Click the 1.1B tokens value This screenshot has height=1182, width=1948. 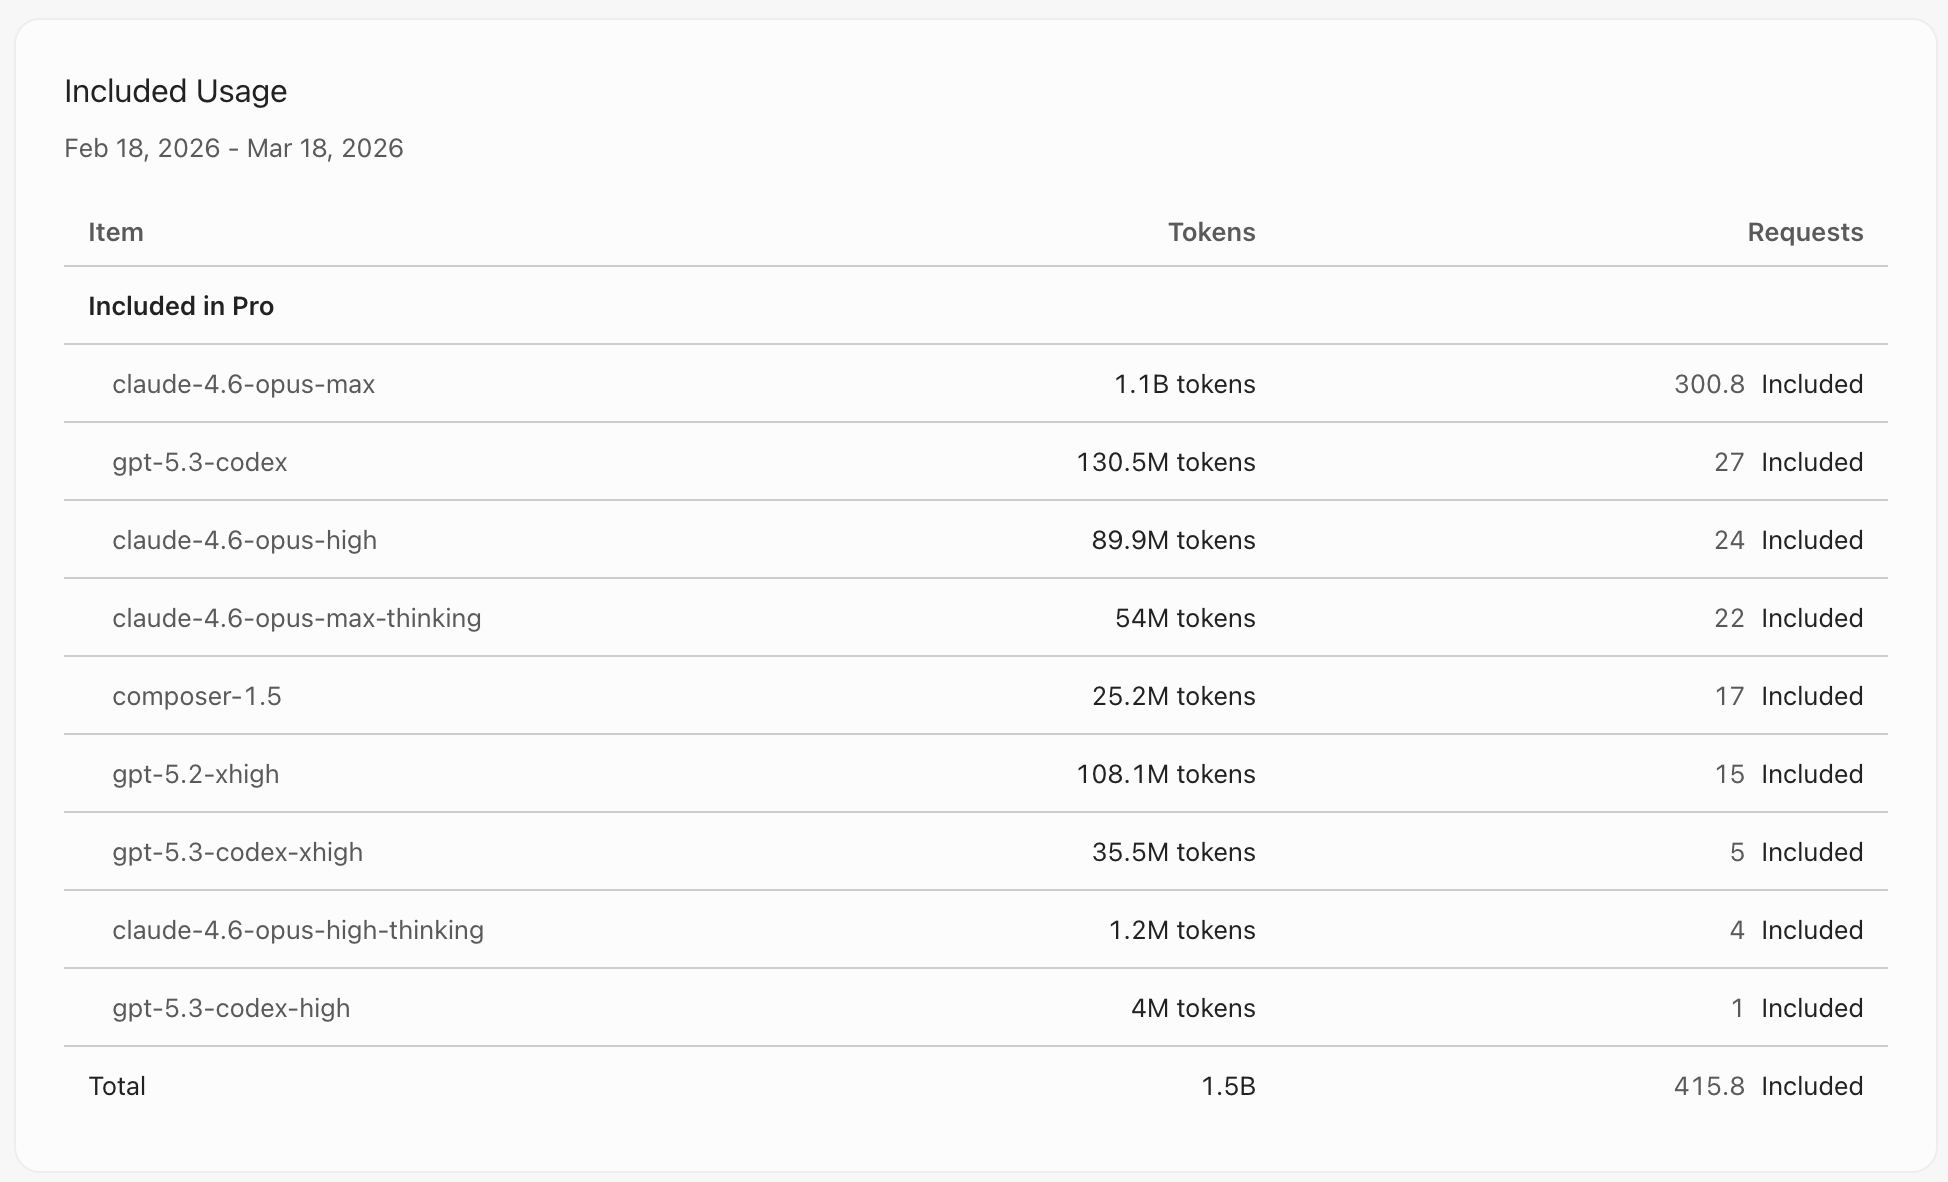1184,384
